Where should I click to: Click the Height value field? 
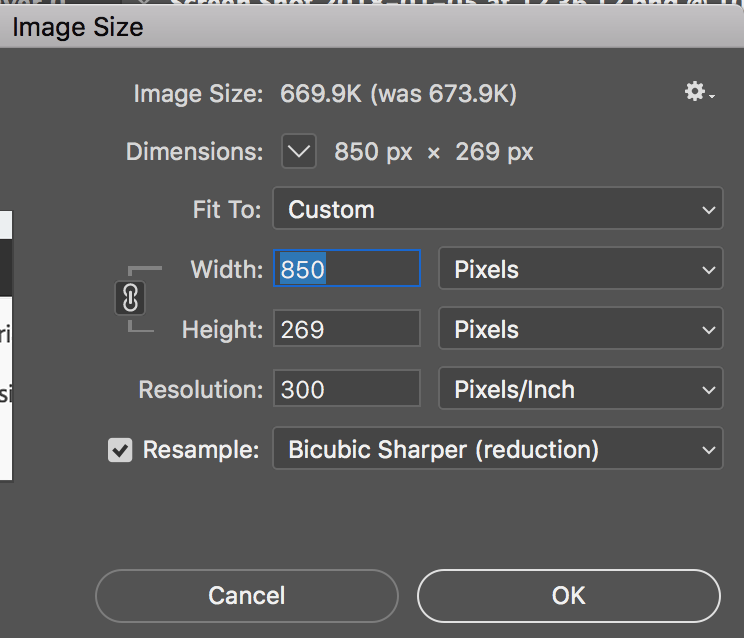pos(346,329)
